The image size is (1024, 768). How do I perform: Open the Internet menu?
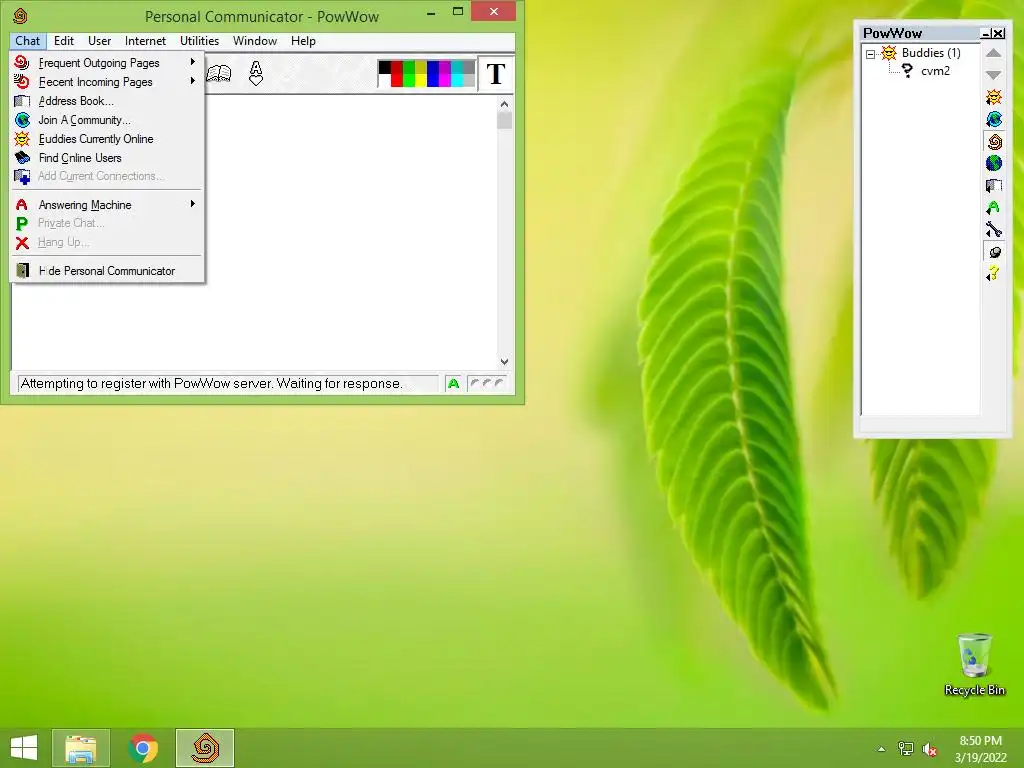145,40
